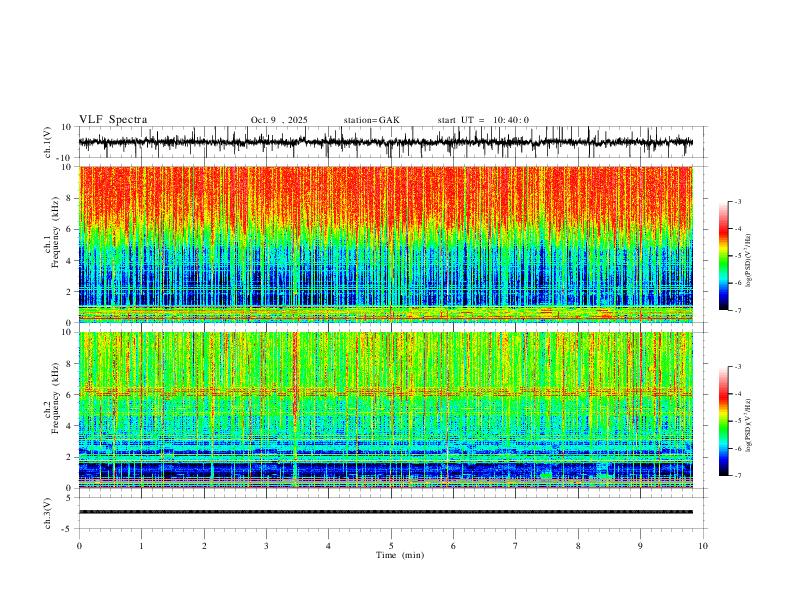Image resolution: width=792 pixels, height=612 pixels.
Task: Click the "6" tick on ch.2 frequency axis
Action: tap(69, 395)
